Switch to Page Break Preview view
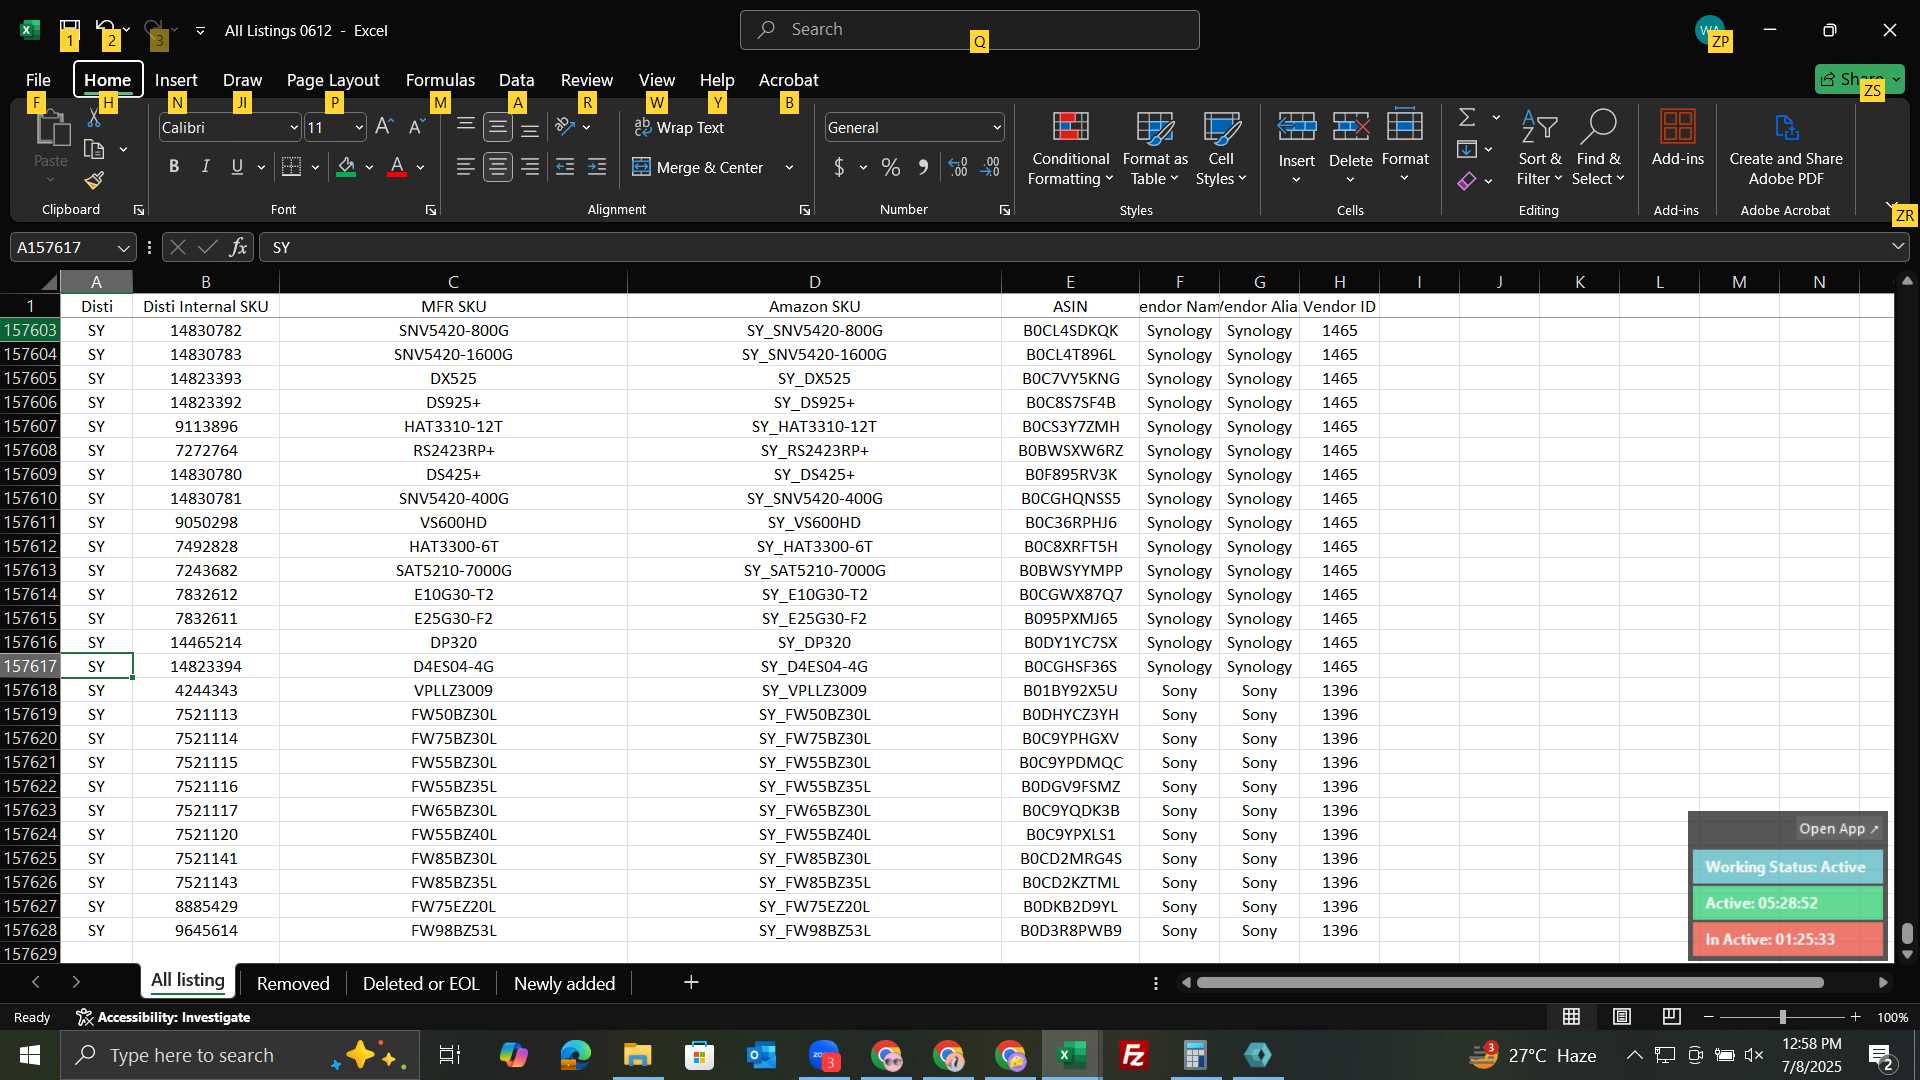The height and width of the screenshot is (1080, 1920). 1671,1017
